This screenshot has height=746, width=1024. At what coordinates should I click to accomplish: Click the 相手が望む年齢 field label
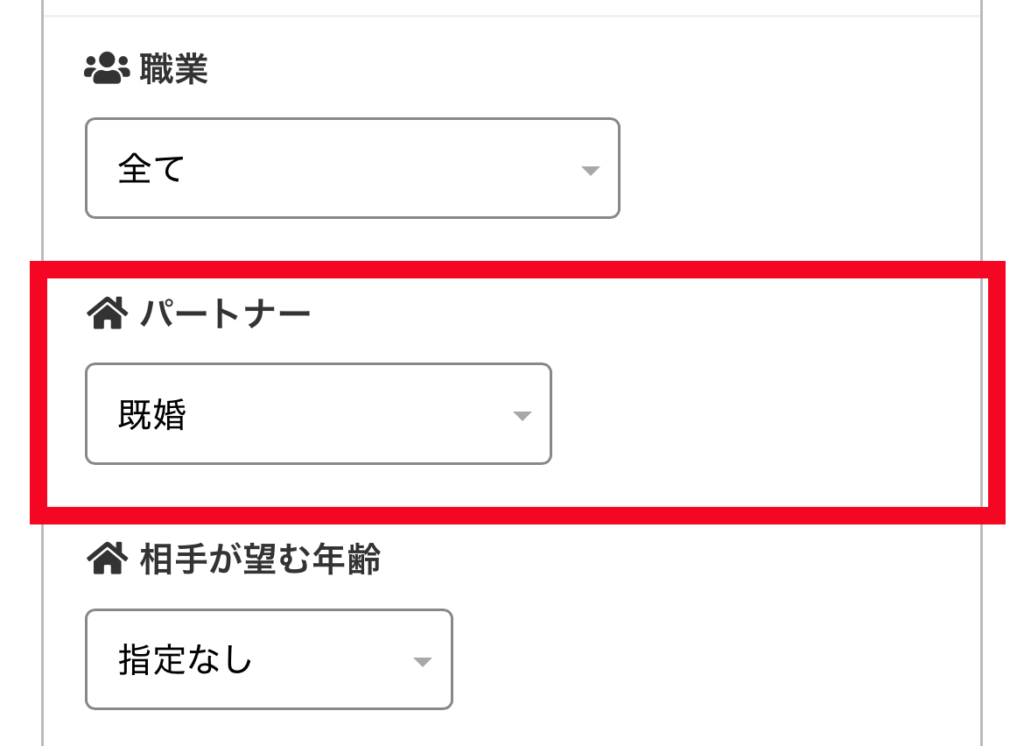click(260, 560)
